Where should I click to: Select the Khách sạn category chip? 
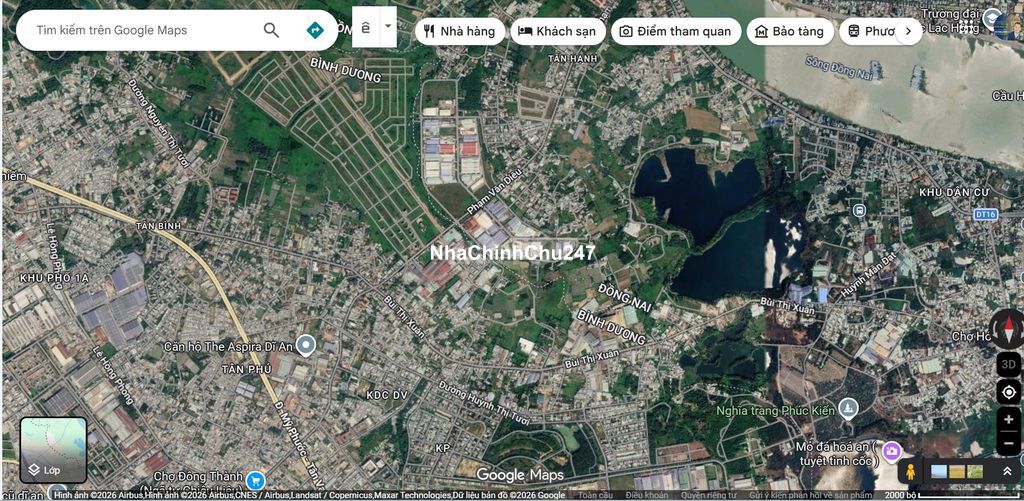tap(557, 31)
